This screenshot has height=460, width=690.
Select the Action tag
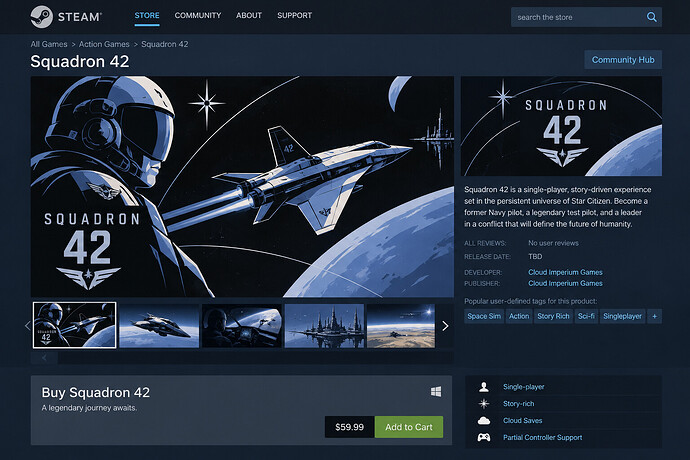point(519,316)
